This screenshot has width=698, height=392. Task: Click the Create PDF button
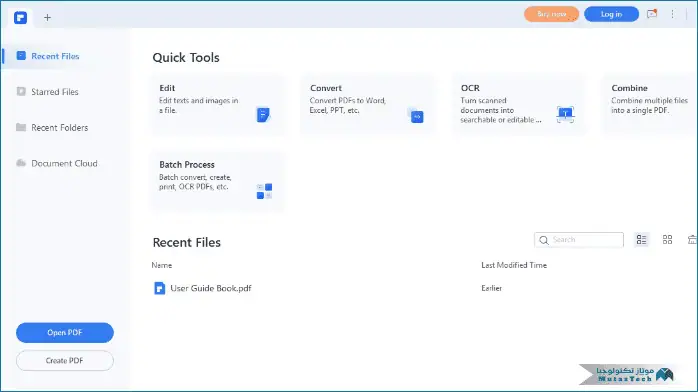tap(65, 361)
